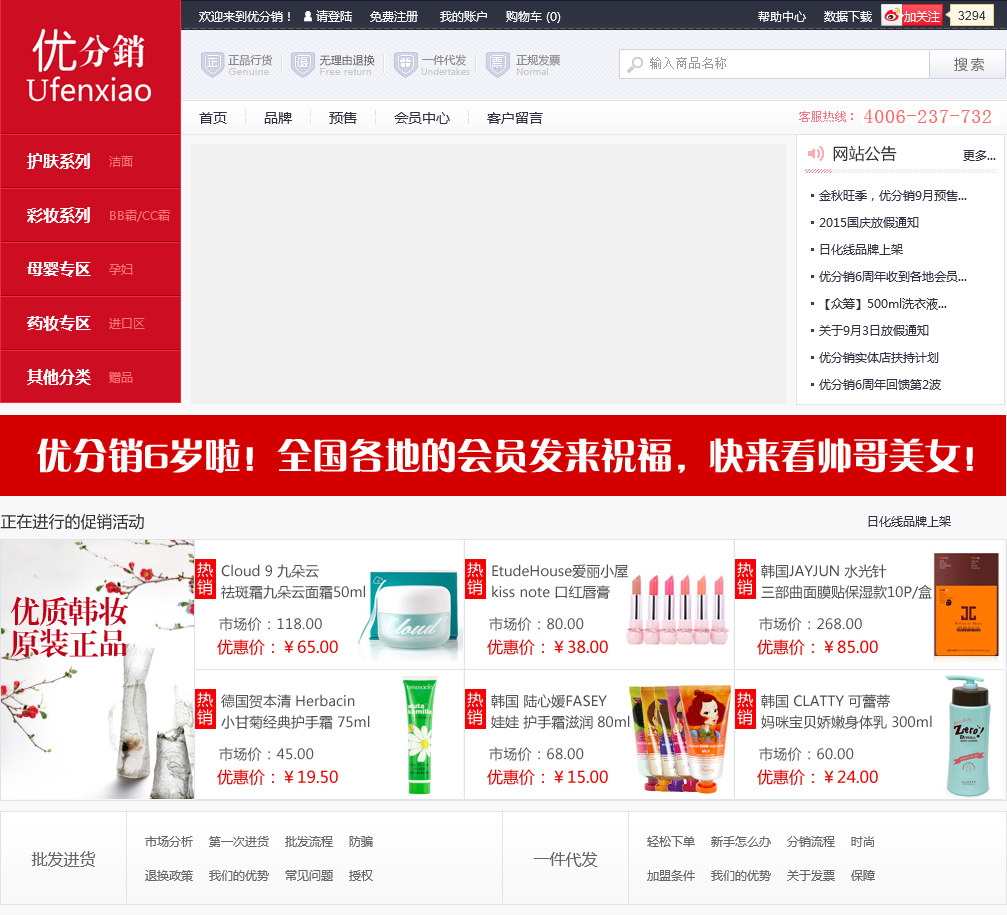Click 请登陆 to log in
This screenshot has height=915, width=1007.
(x=334, y=17)
